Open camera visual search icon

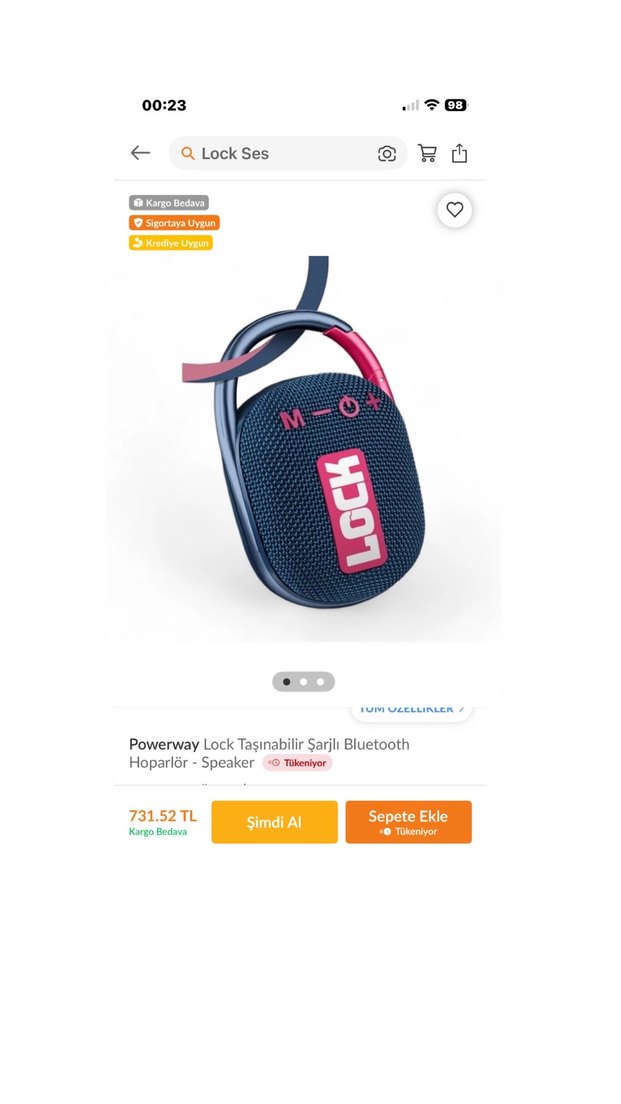387,153
